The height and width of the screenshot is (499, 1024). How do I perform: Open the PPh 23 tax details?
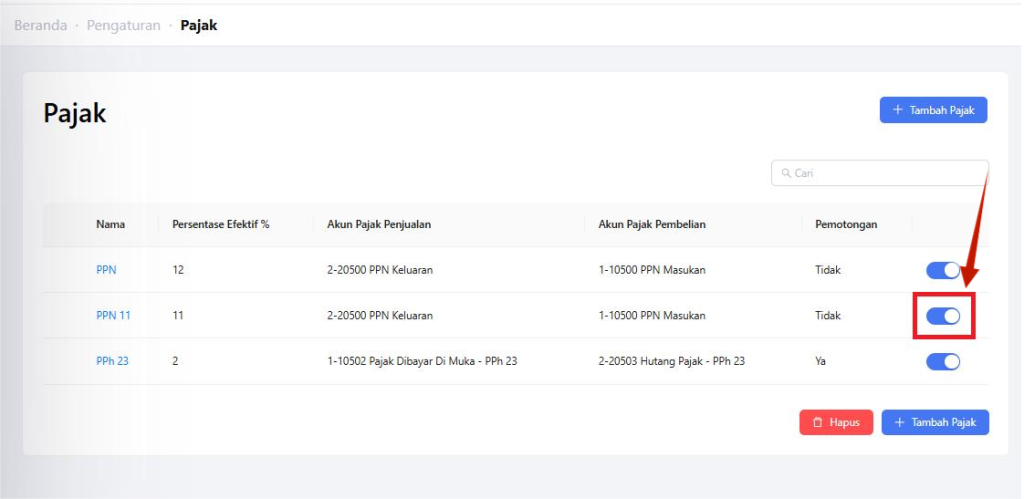click(x=112, y=362)
